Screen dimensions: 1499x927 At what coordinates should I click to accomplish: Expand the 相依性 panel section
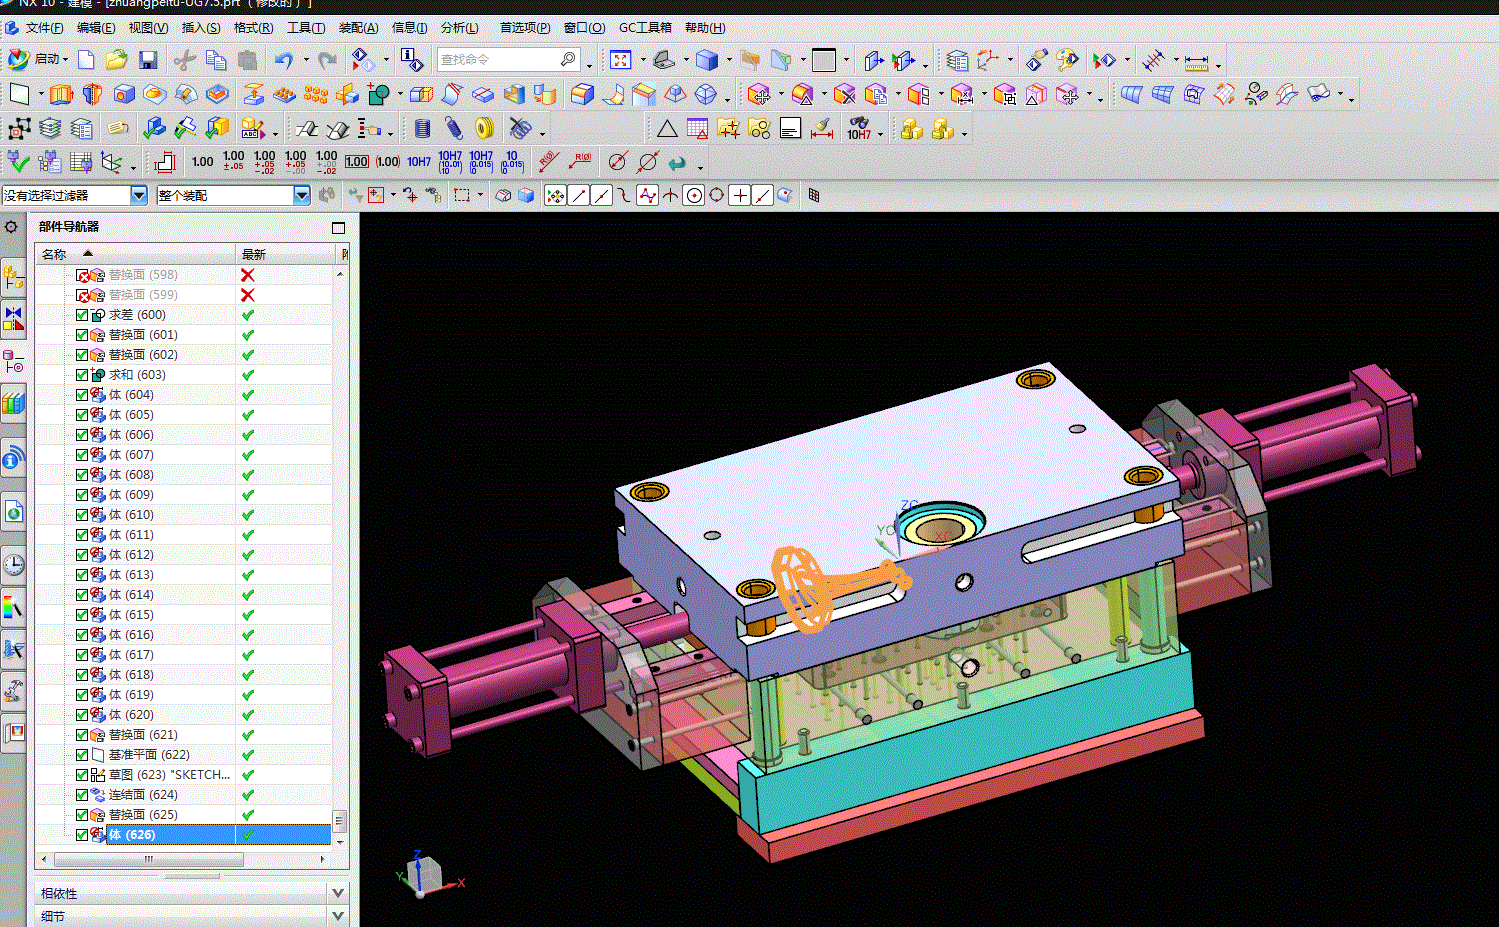pyautogui.click(x=337, y=893)
